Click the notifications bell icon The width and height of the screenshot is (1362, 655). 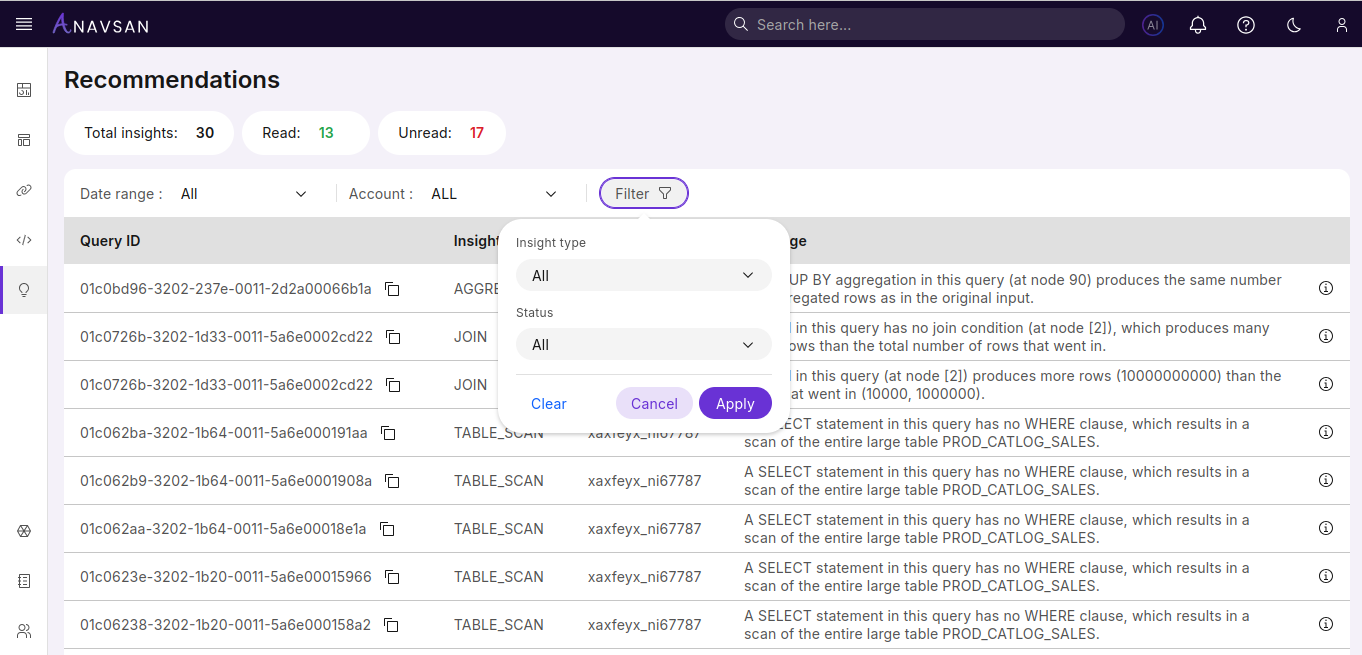pyautogui.click(x=1198, y=25)
